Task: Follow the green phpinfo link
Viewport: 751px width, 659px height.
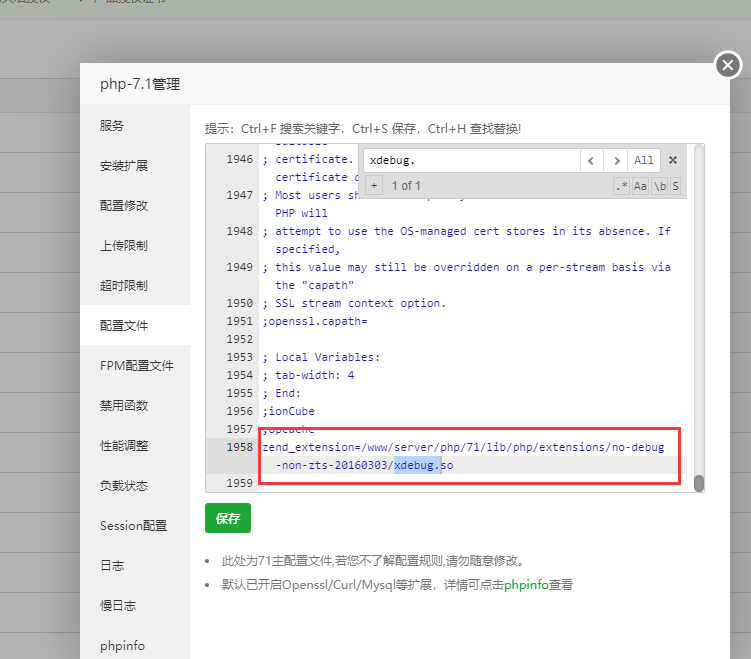Action: pyautogui.click(x=526, y=585)
